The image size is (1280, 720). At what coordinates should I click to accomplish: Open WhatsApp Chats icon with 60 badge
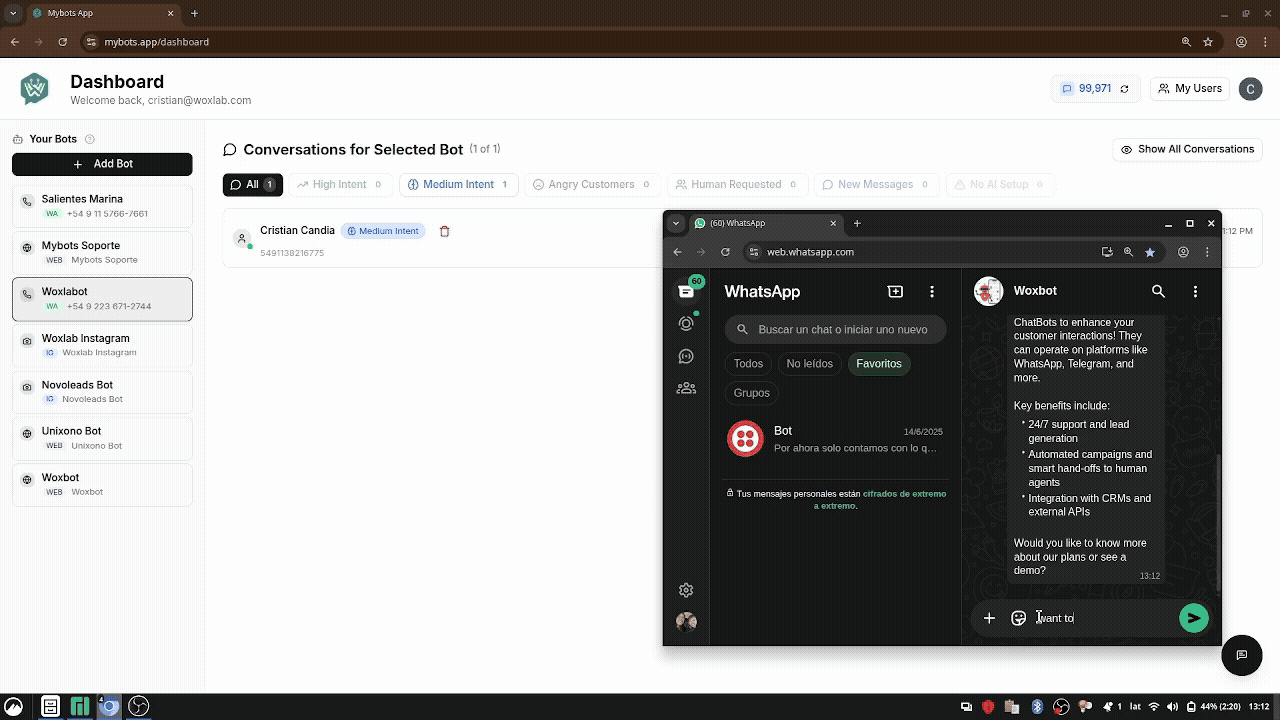(686, 291)
